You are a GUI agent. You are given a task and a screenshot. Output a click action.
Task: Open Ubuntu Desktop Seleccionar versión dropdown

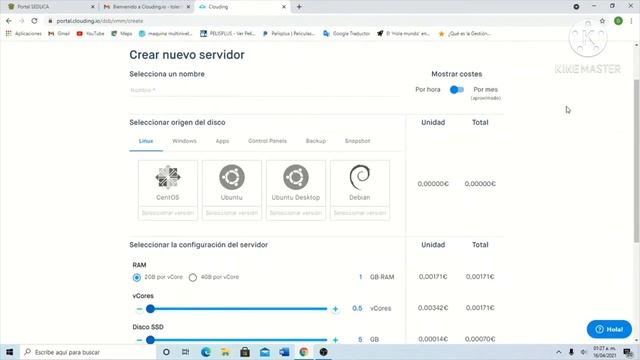(x=296, y=213)
